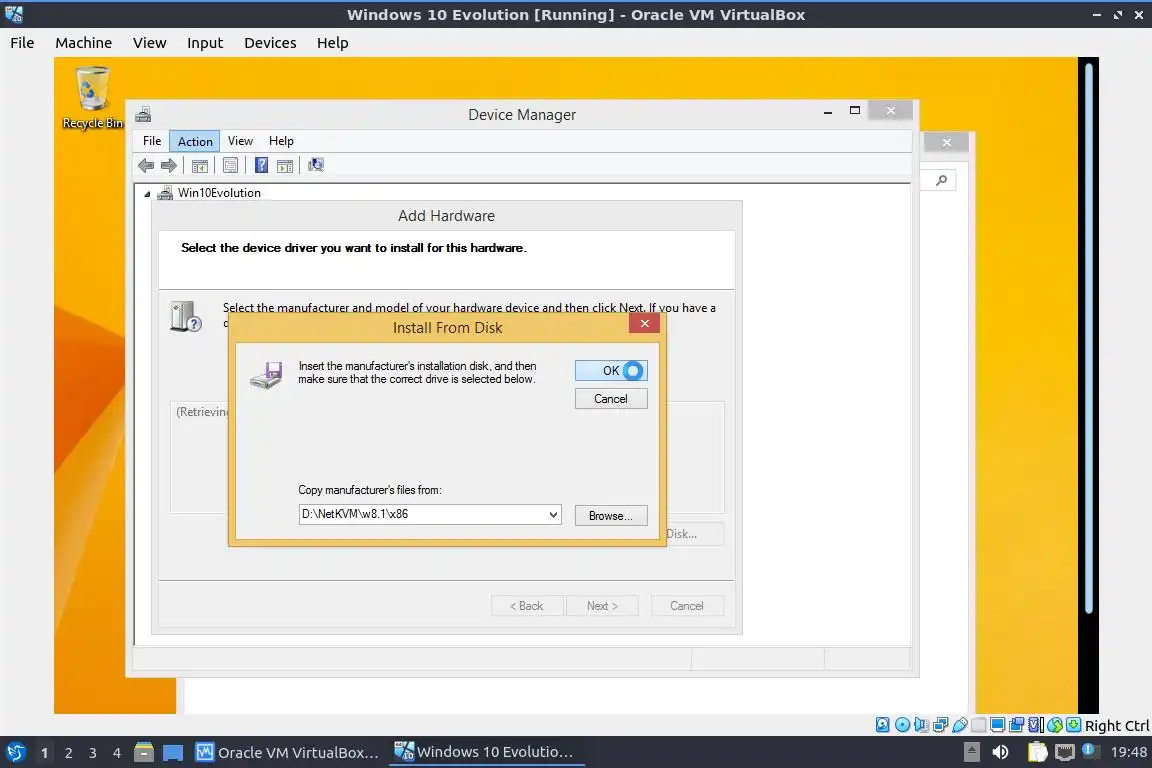This screenshot has height=768, width=1152.
Task: Open the VirtualBox File menu
Action: 22,43
